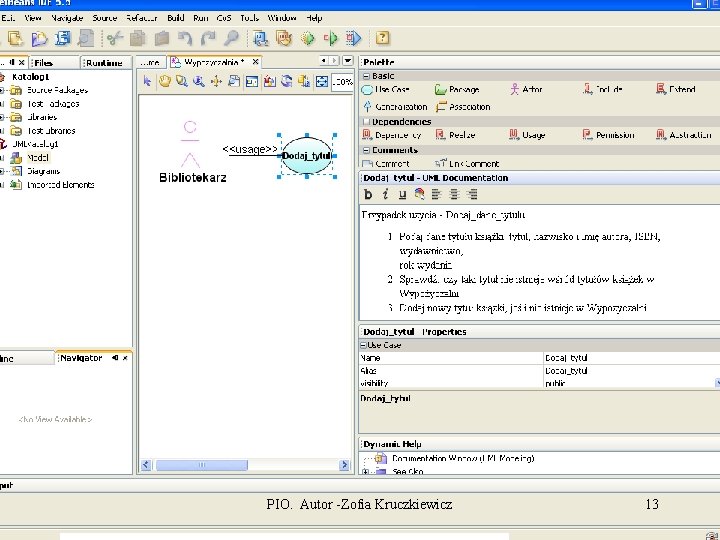This screenshot has width=720, height=540.
Task: Pick Abstraction from the palette
Action: coord(684,135)
